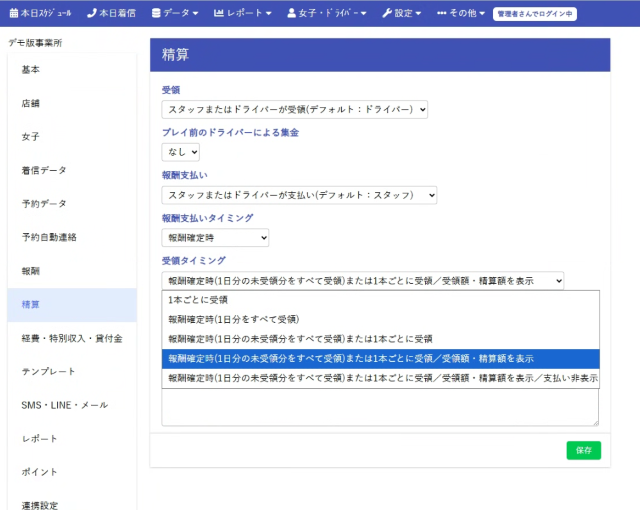Click the 受領タイミング field label
This screenshot has height=510, width=640.
(x=194, y=260)
